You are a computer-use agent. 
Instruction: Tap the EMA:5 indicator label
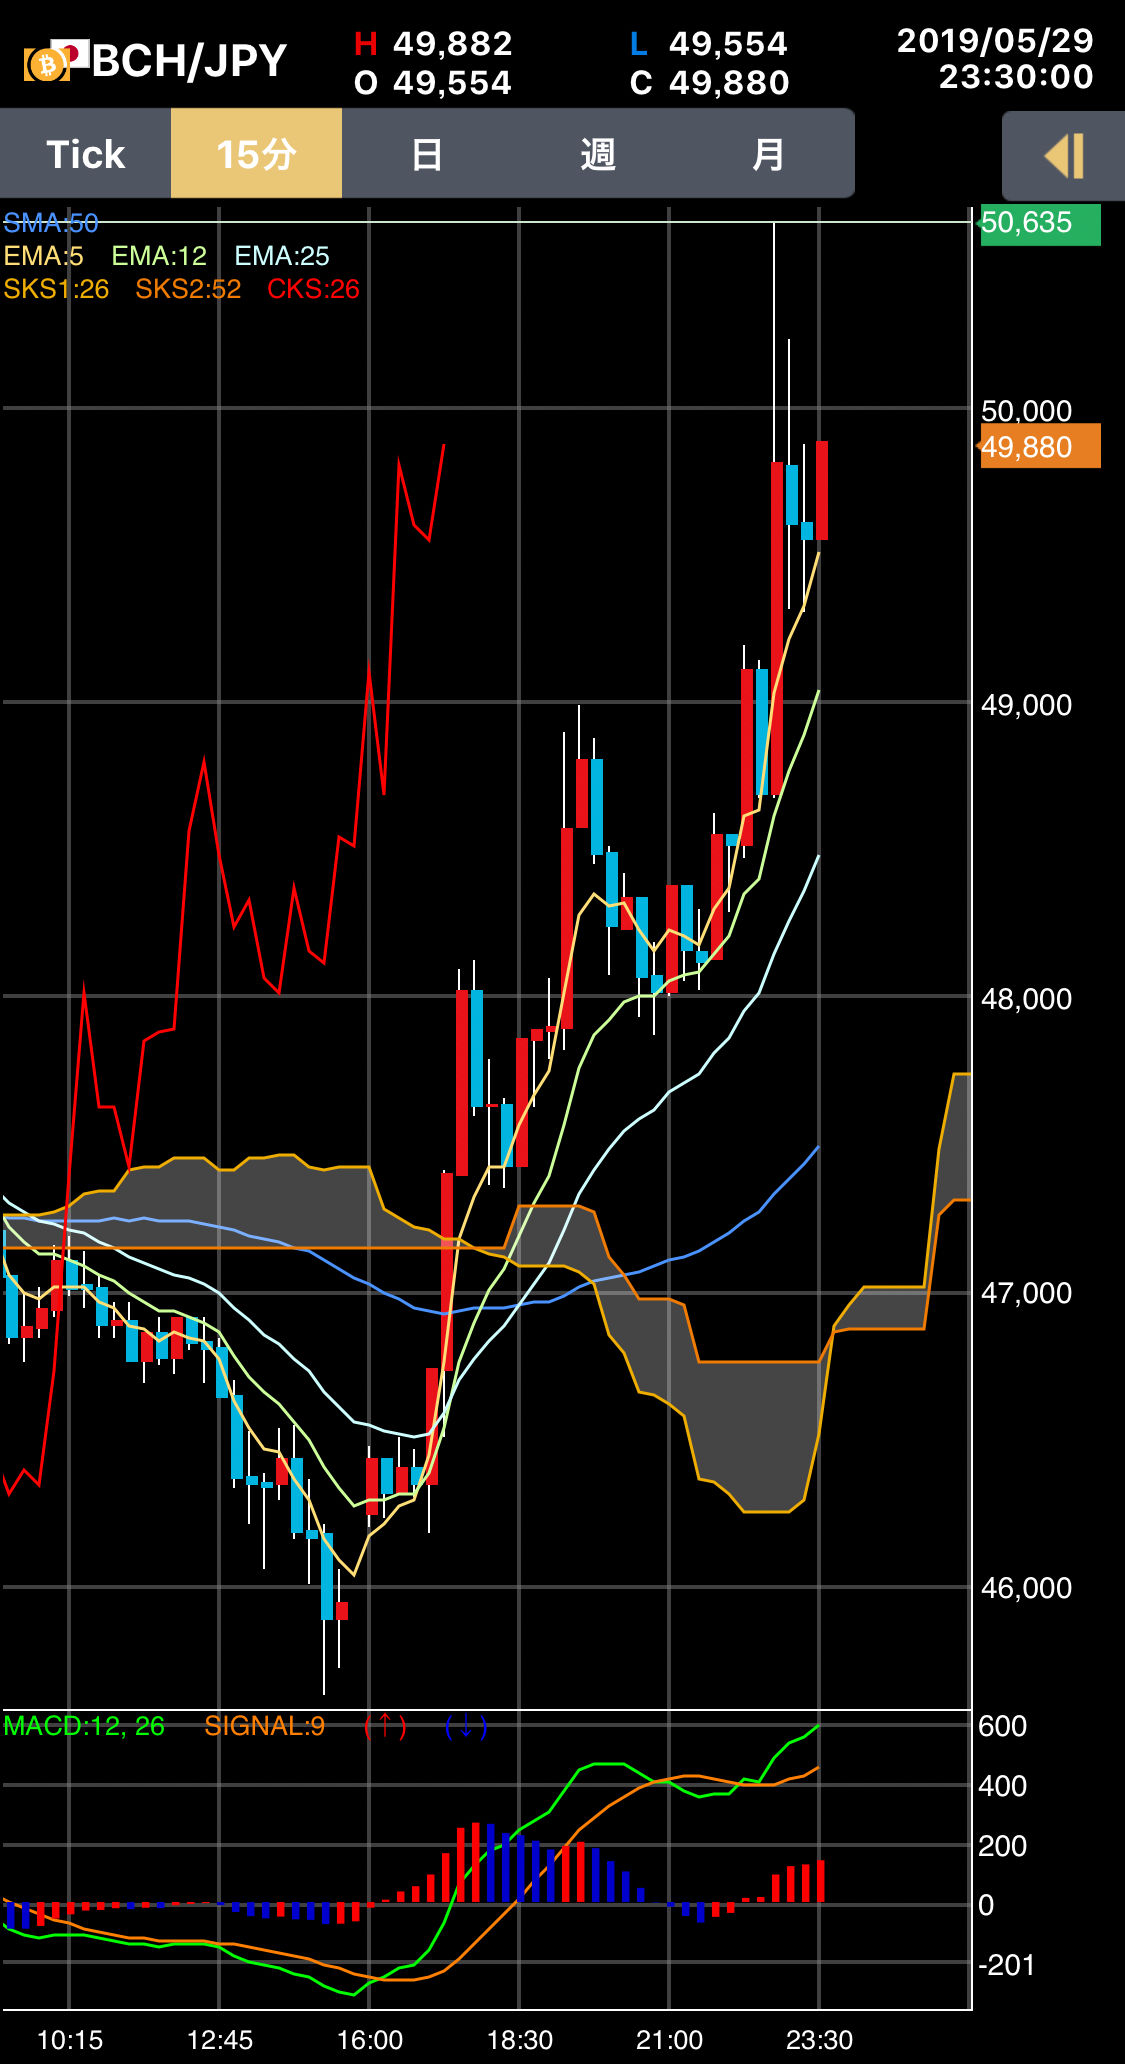(x=44, y=256)
